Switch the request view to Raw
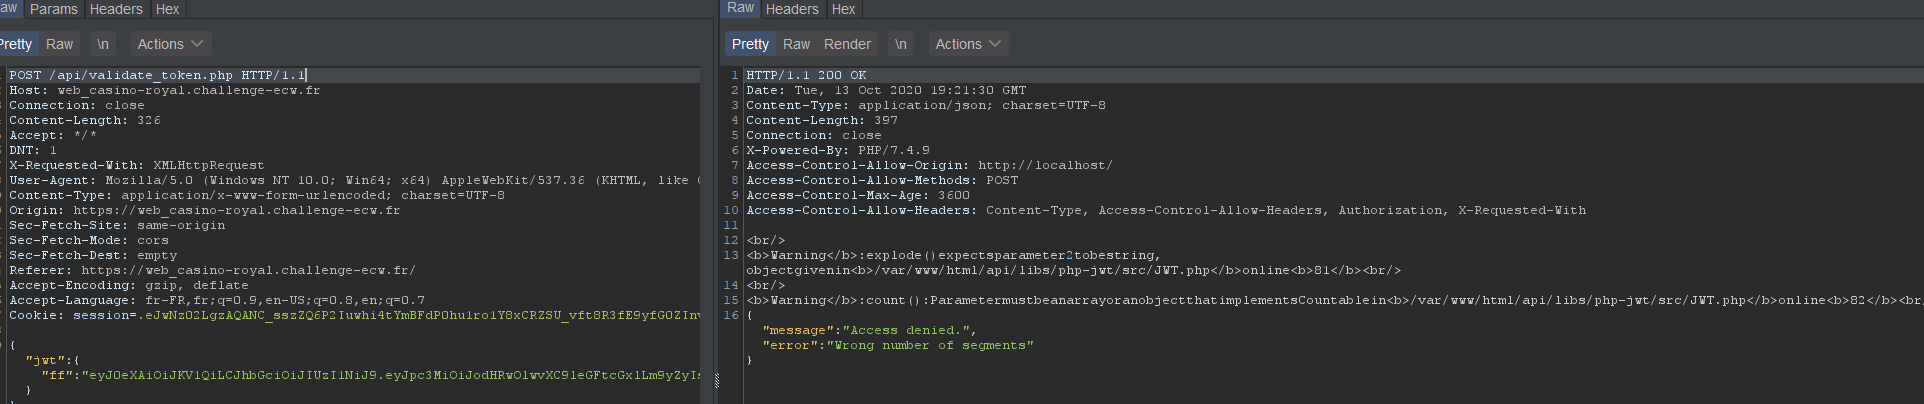 60,44
